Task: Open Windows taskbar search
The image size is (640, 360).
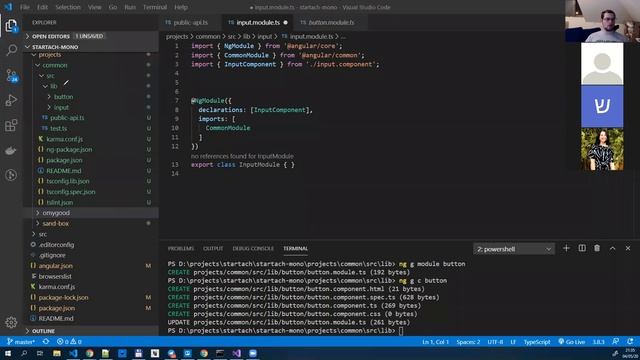Action: coord(24,353)
